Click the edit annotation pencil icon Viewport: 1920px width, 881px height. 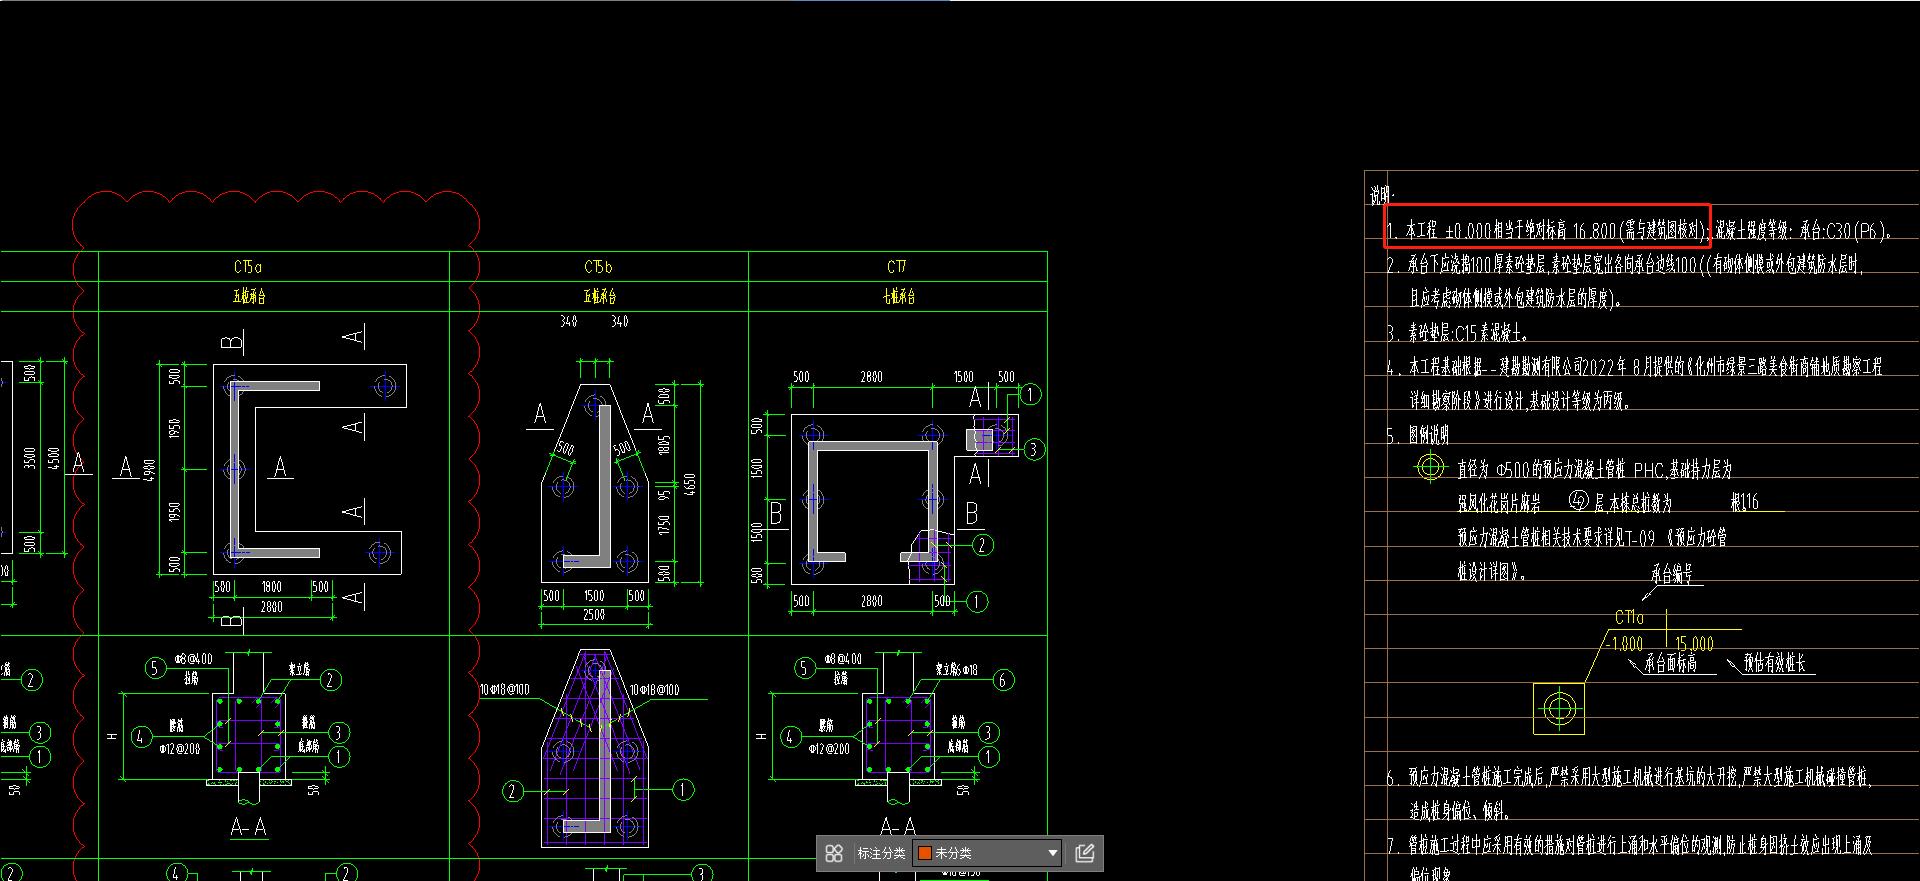pos(1085,853)
